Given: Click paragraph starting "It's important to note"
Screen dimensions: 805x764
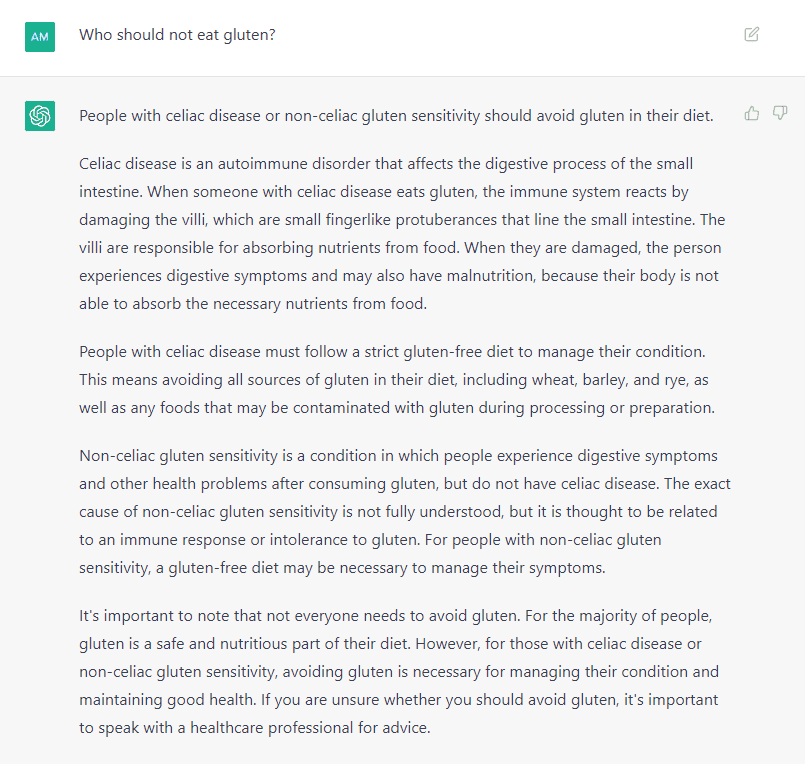Looking at the screenshot, I should (399, 672).
